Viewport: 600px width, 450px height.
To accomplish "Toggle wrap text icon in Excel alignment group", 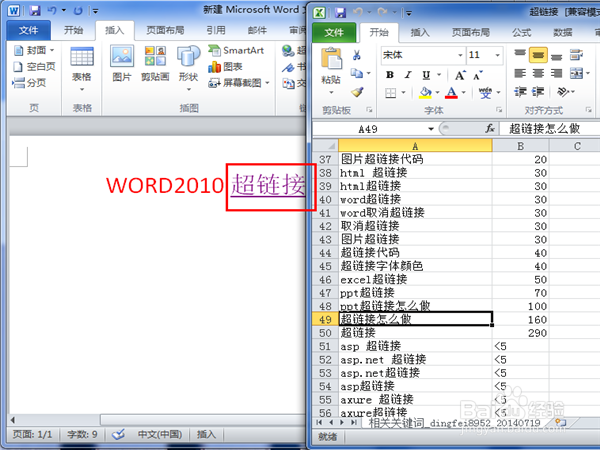I will coord(576,55).
